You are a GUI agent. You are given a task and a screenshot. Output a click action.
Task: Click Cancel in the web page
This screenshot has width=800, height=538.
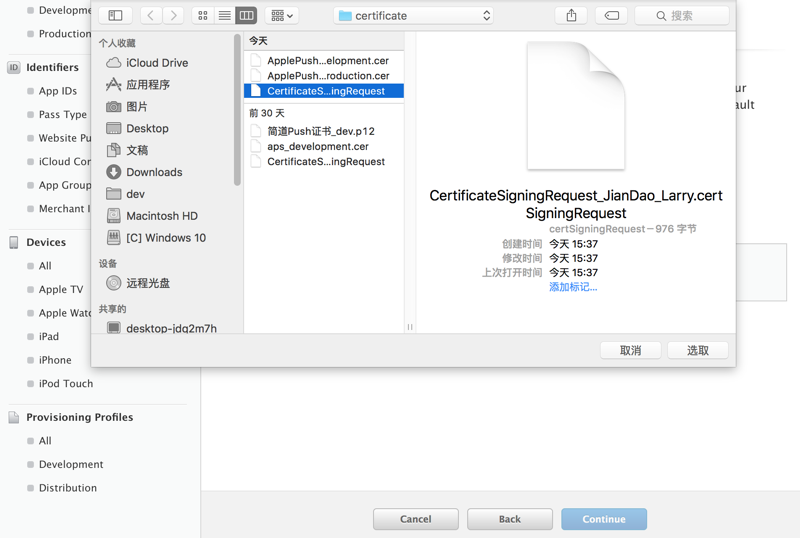click(x=416, y=519)
